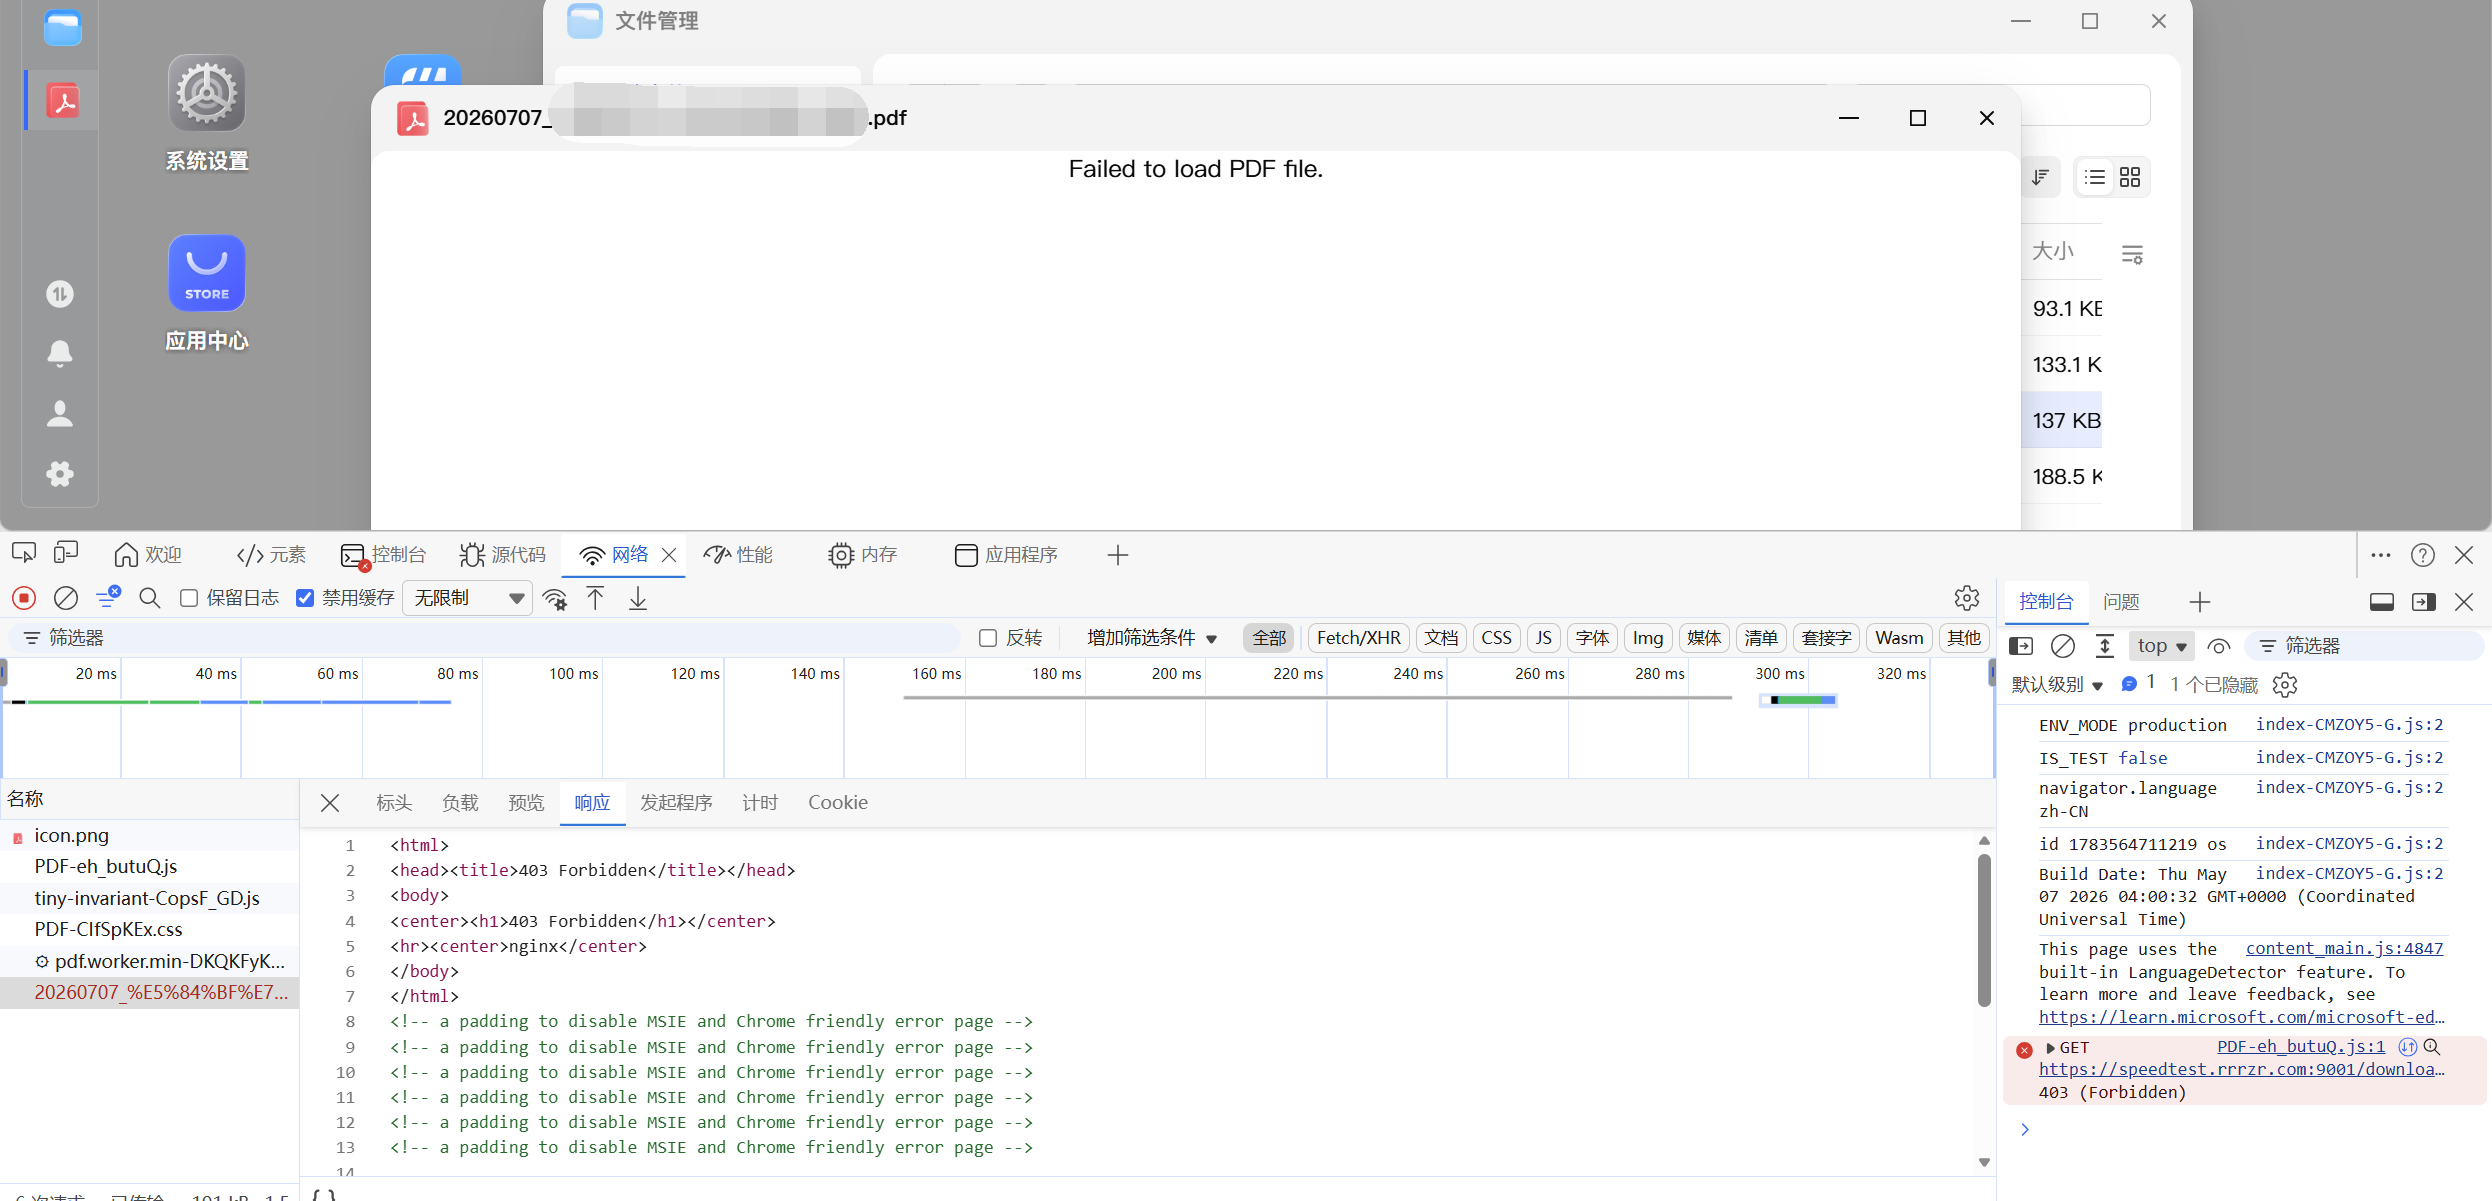Open the 源代码 devtools tab
This screenshot has width=2492, height=1201.
(x=503, y=555)
